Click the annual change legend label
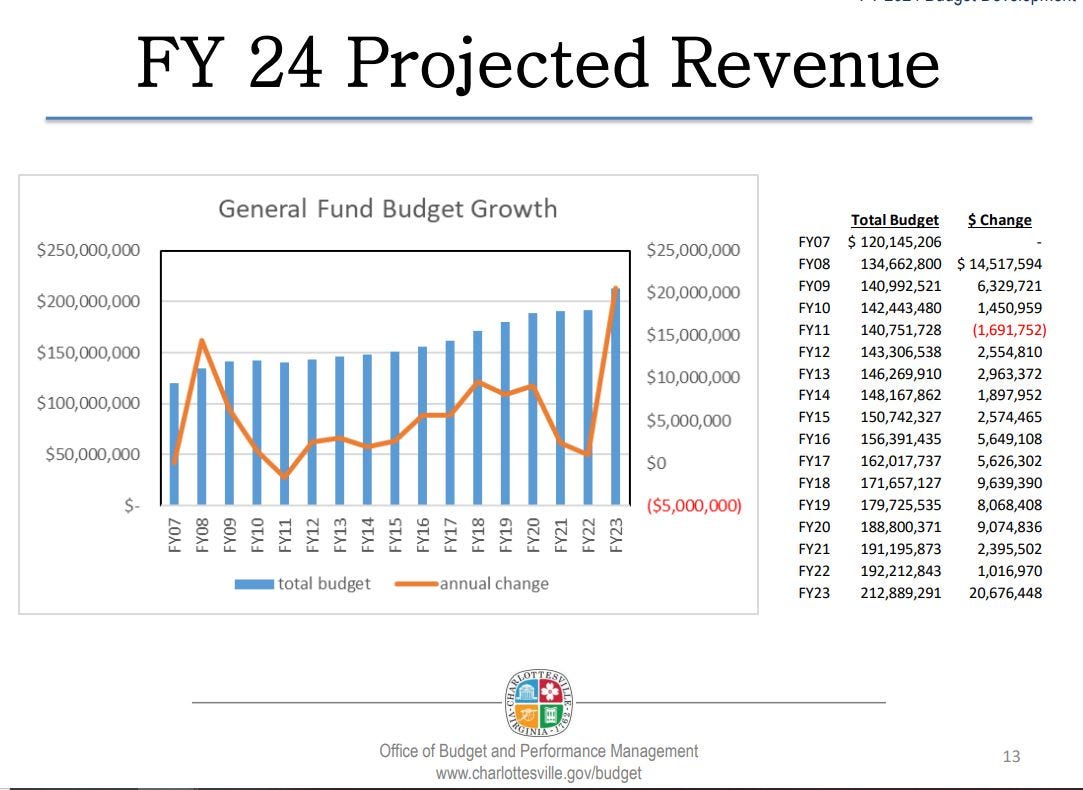 point(494,584)
